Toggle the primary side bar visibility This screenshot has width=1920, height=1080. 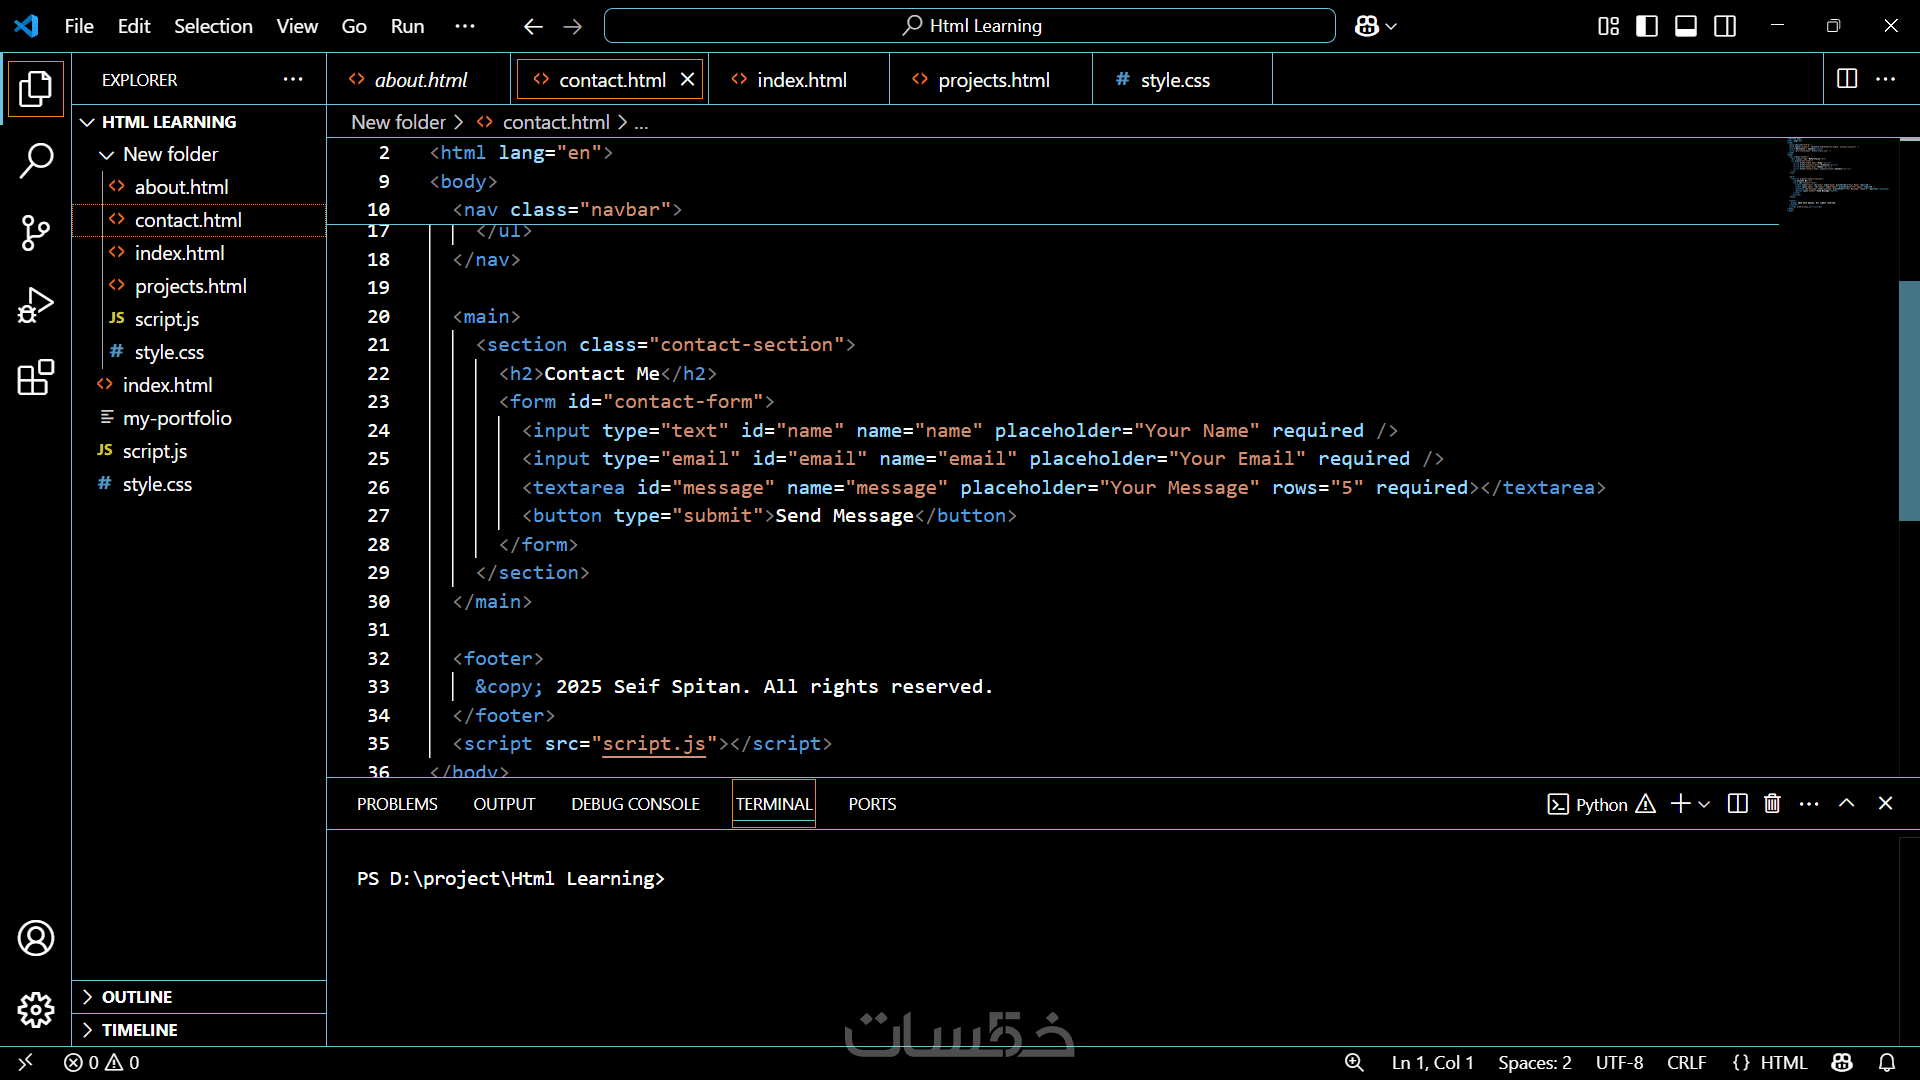point(1647,26)
